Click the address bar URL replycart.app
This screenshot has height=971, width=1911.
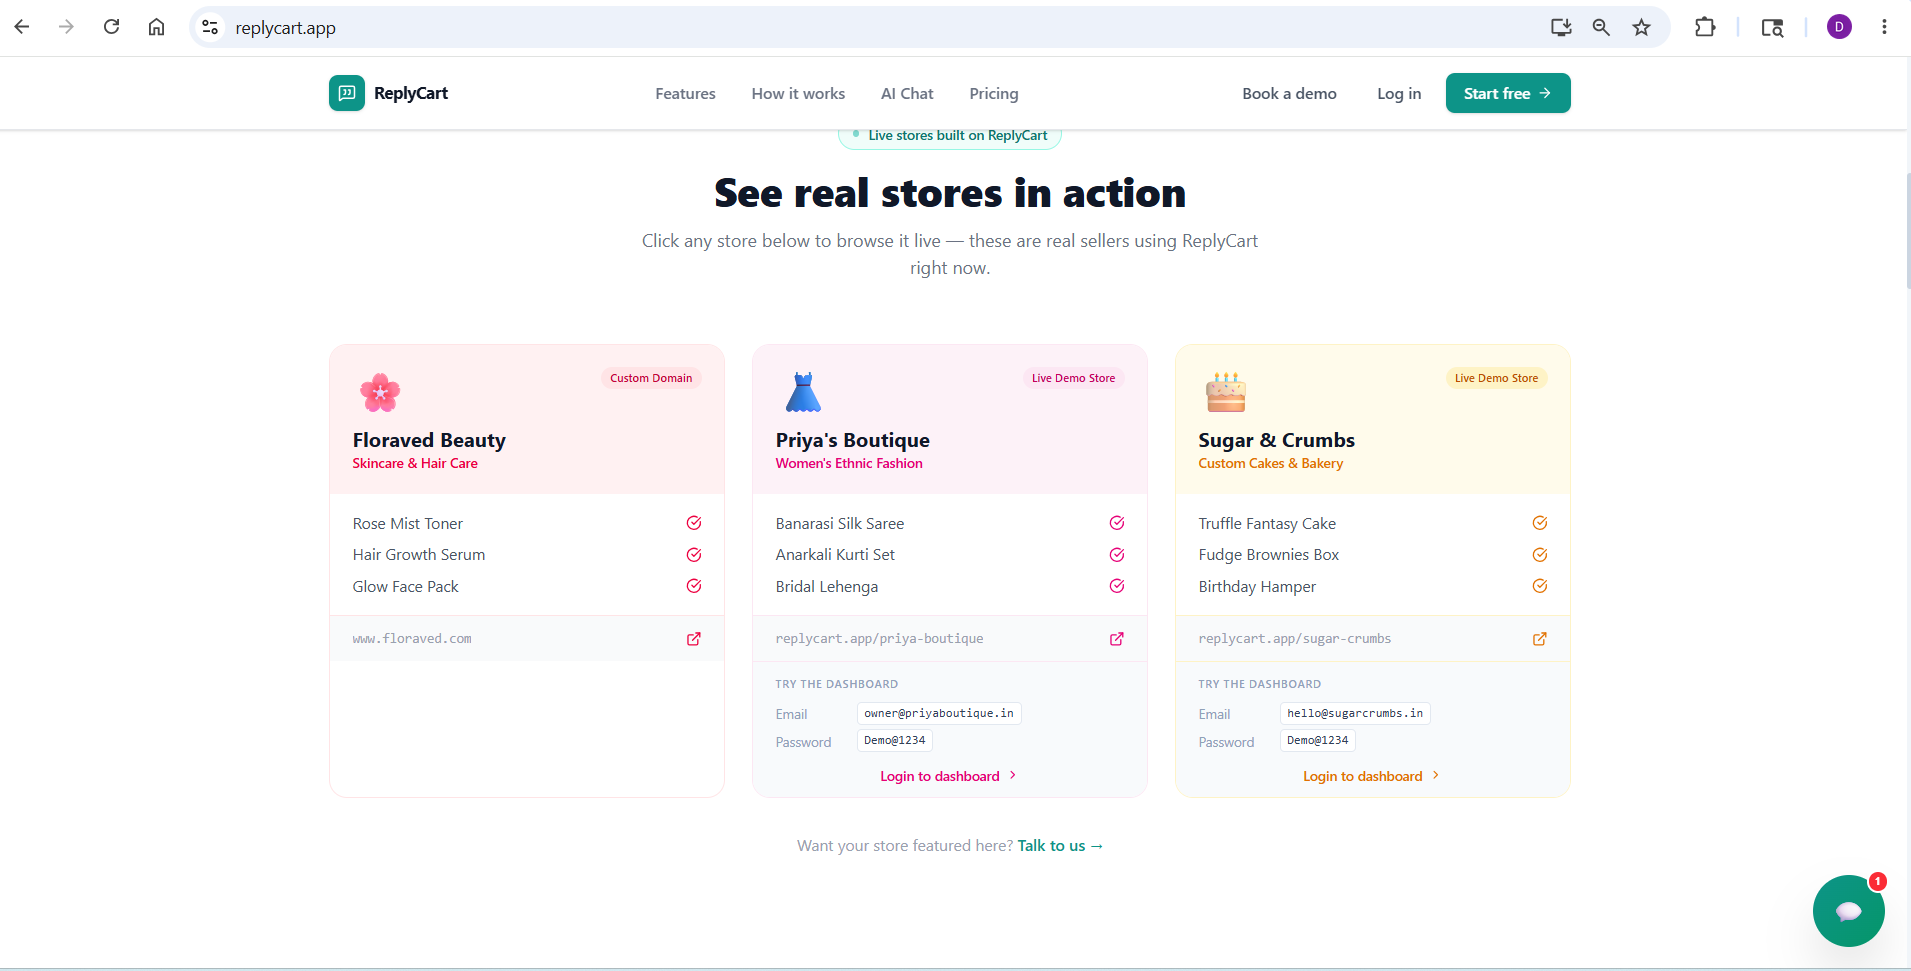(285, 28)
